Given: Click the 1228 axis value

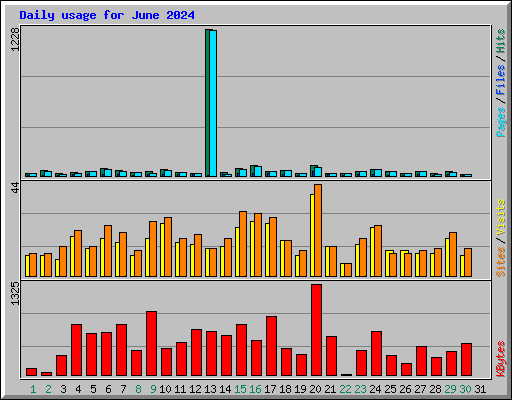Looking at the screenshot, I should (15, 39).
